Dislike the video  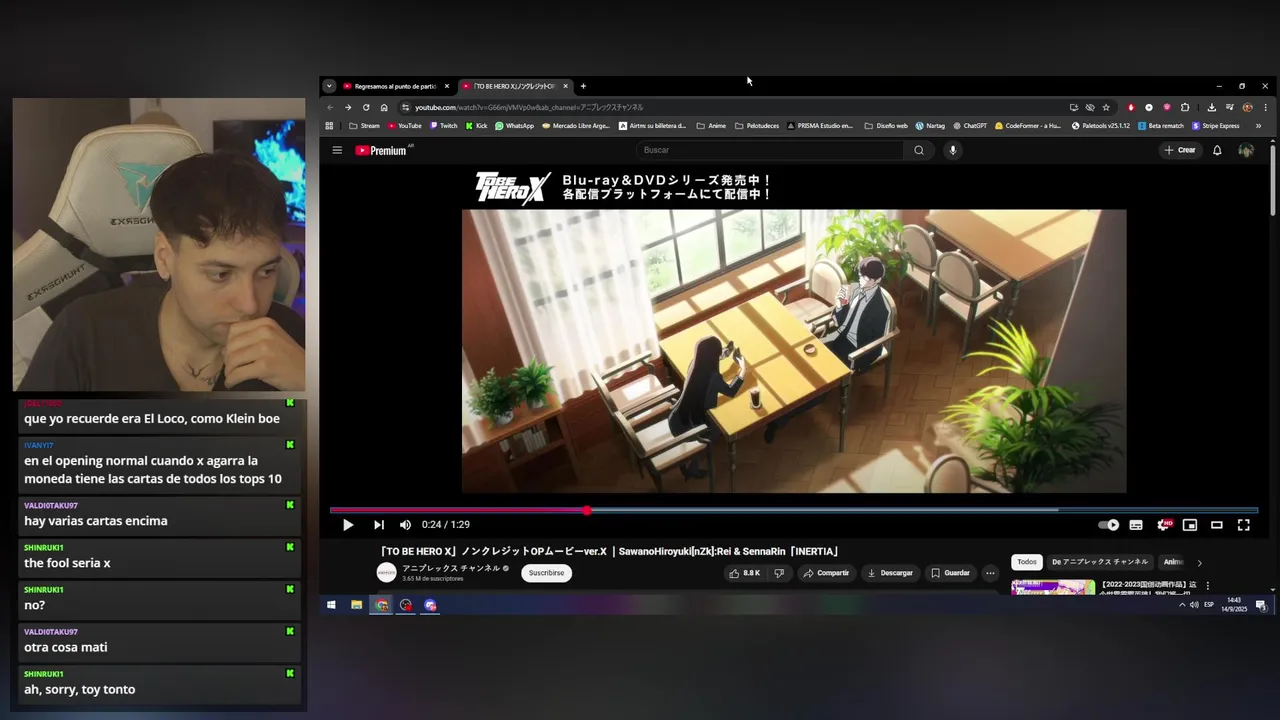(779, 573)
